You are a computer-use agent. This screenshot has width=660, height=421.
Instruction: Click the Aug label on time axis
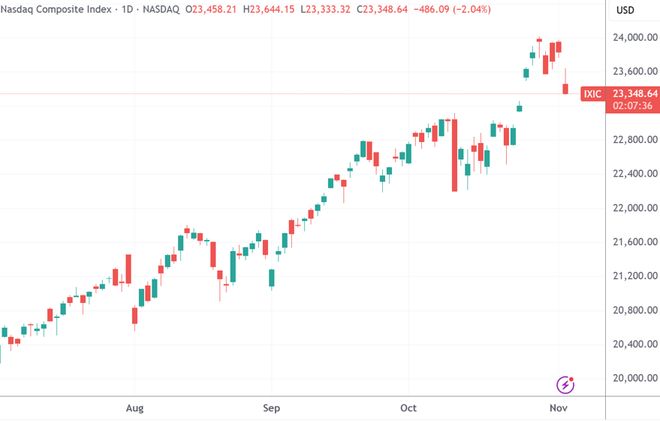(137, 408)
